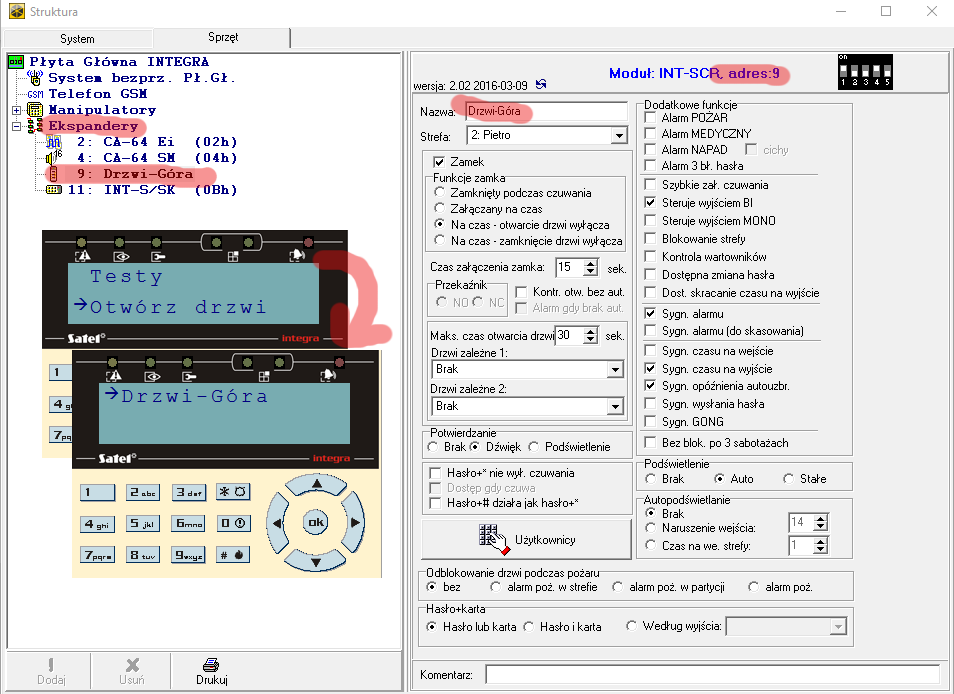Select Potwierdzanie Podświetlenie radio option
The width and height of the screenshot is (954, 694).
click(534, 447)
